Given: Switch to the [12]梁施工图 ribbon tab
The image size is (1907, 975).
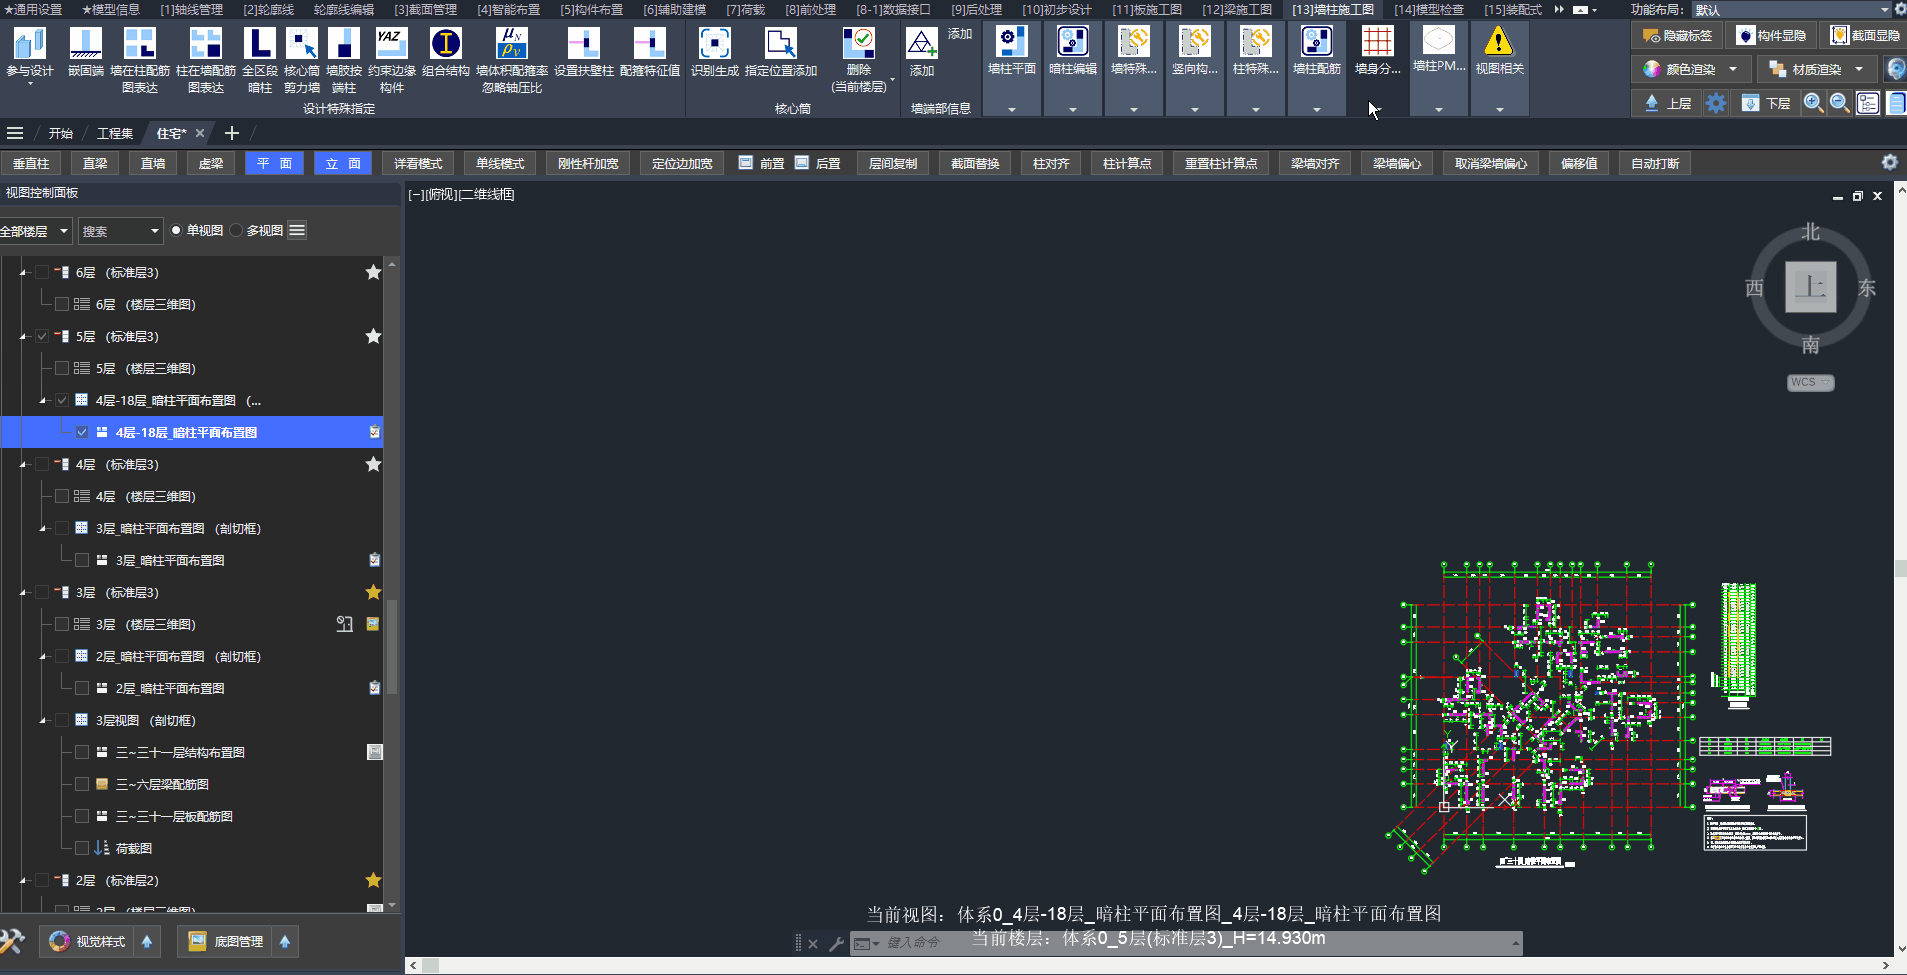Looking at the screenshot, I should (x=1236, y=9).
